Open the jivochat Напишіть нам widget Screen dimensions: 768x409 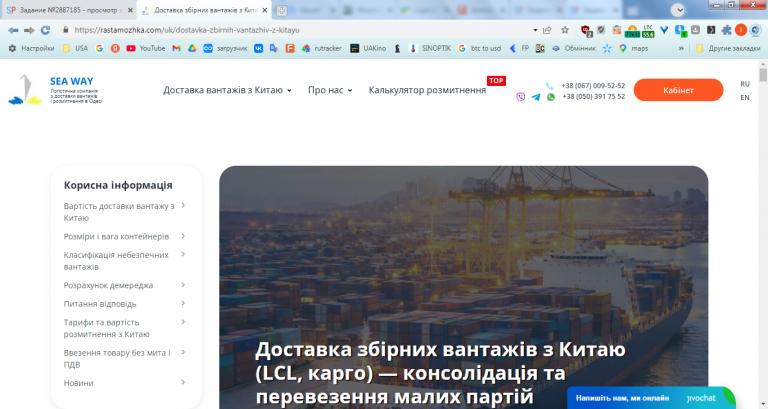coord(651,398)
